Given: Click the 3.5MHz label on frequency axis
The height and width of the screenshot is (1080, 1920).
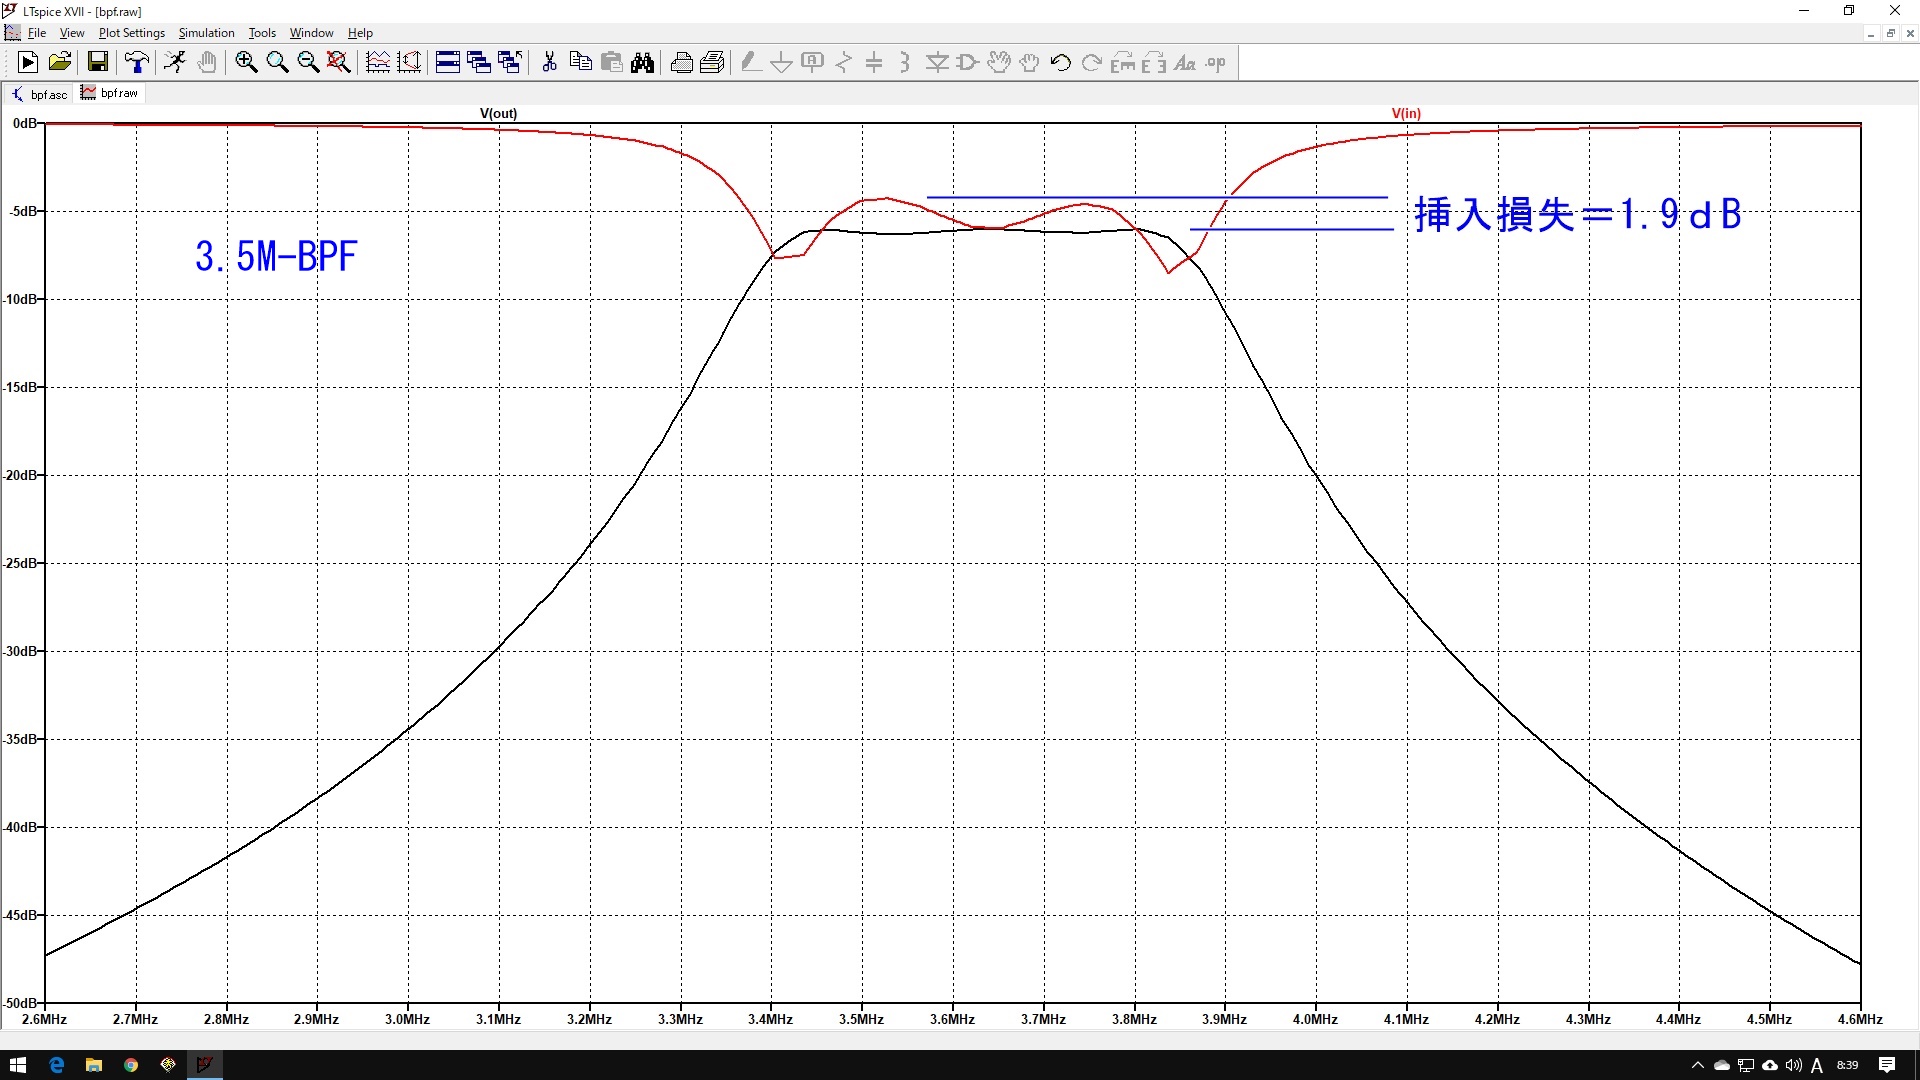Looking at the screenshot, I should point(861,1019).
